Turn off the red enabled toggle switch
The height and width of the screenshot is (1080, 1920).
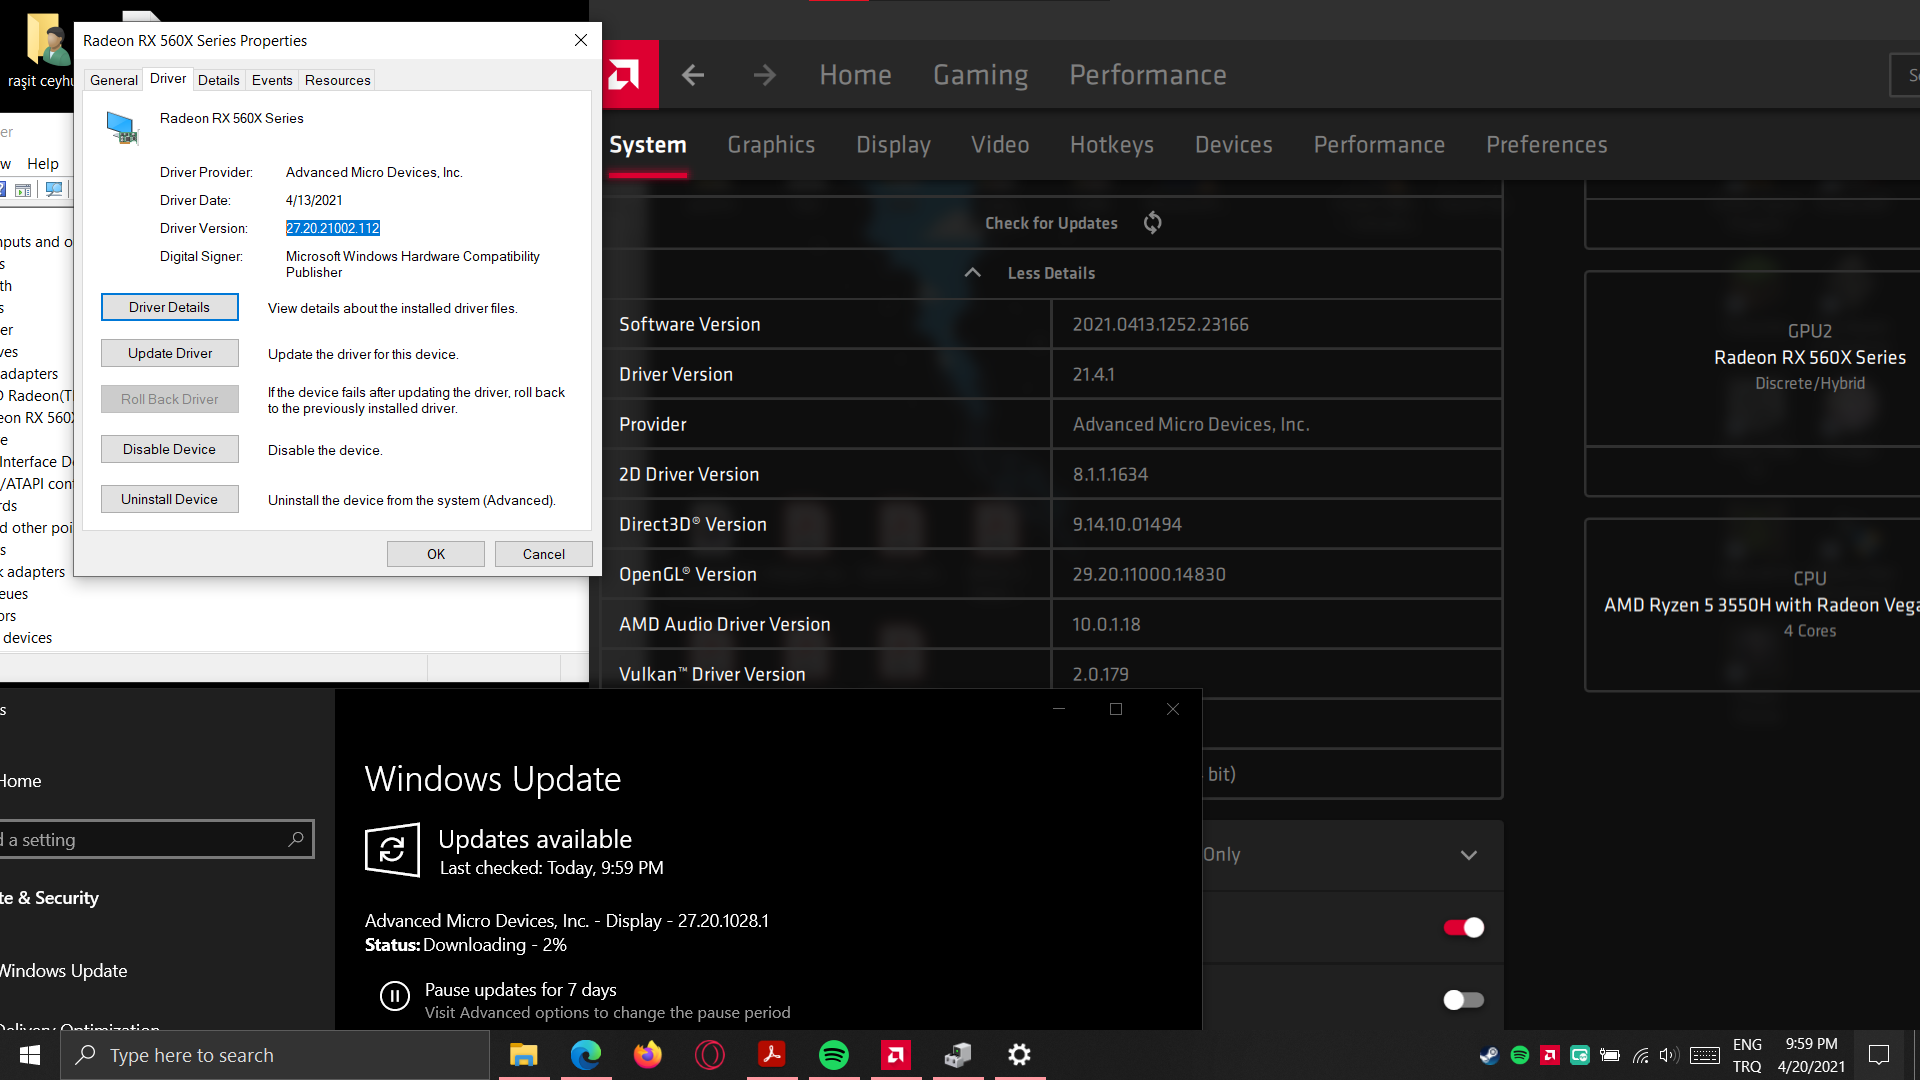[1463, 928]
